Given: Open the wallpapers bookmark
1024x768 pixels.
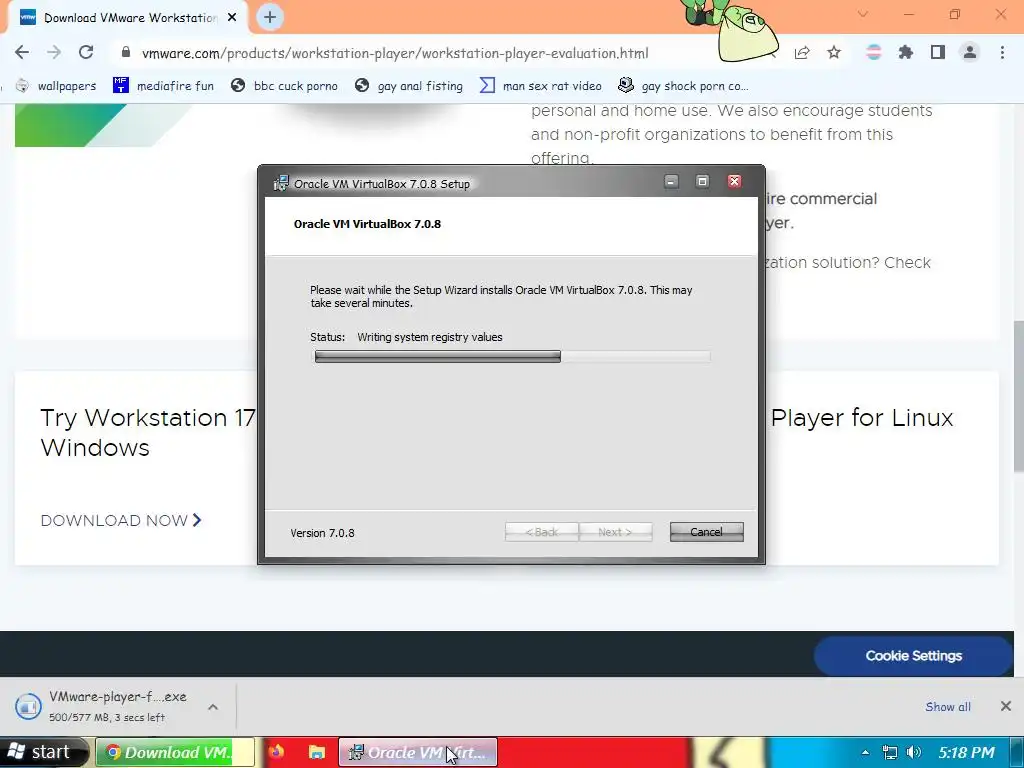Looking at the screenshot, I should 56,86.
